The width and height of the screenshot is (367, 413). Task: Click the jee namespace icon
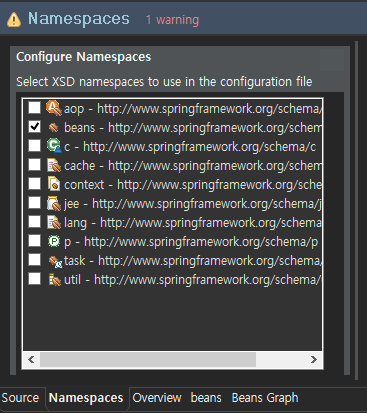click(x=54, y=203)
